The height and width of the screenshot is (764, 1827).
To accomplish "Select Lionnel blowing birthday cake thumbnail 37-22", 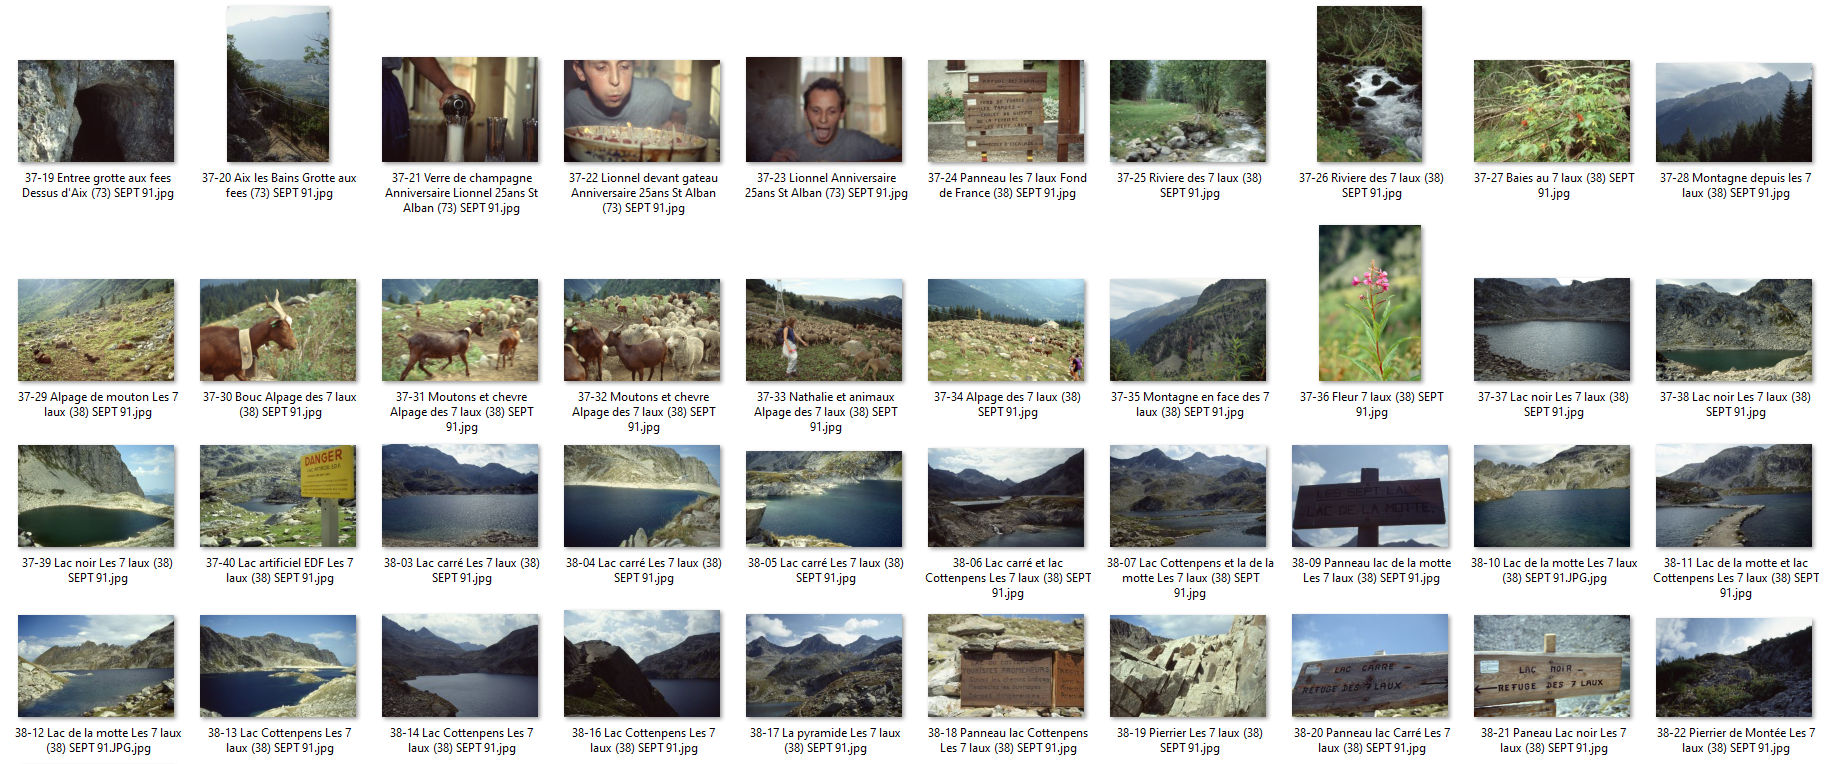I will tap(642, 110).
